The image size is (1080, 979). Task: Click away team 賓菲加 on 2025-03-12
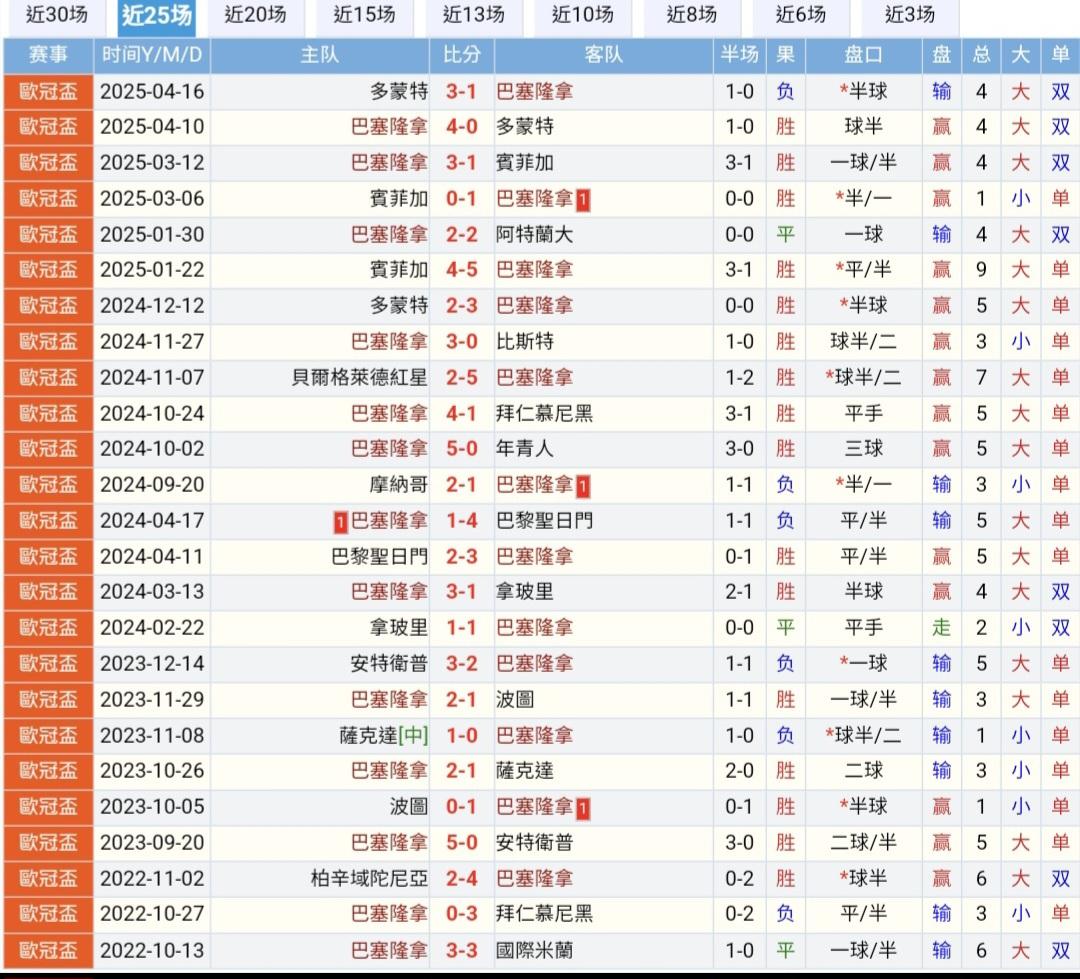click(525, 163)
